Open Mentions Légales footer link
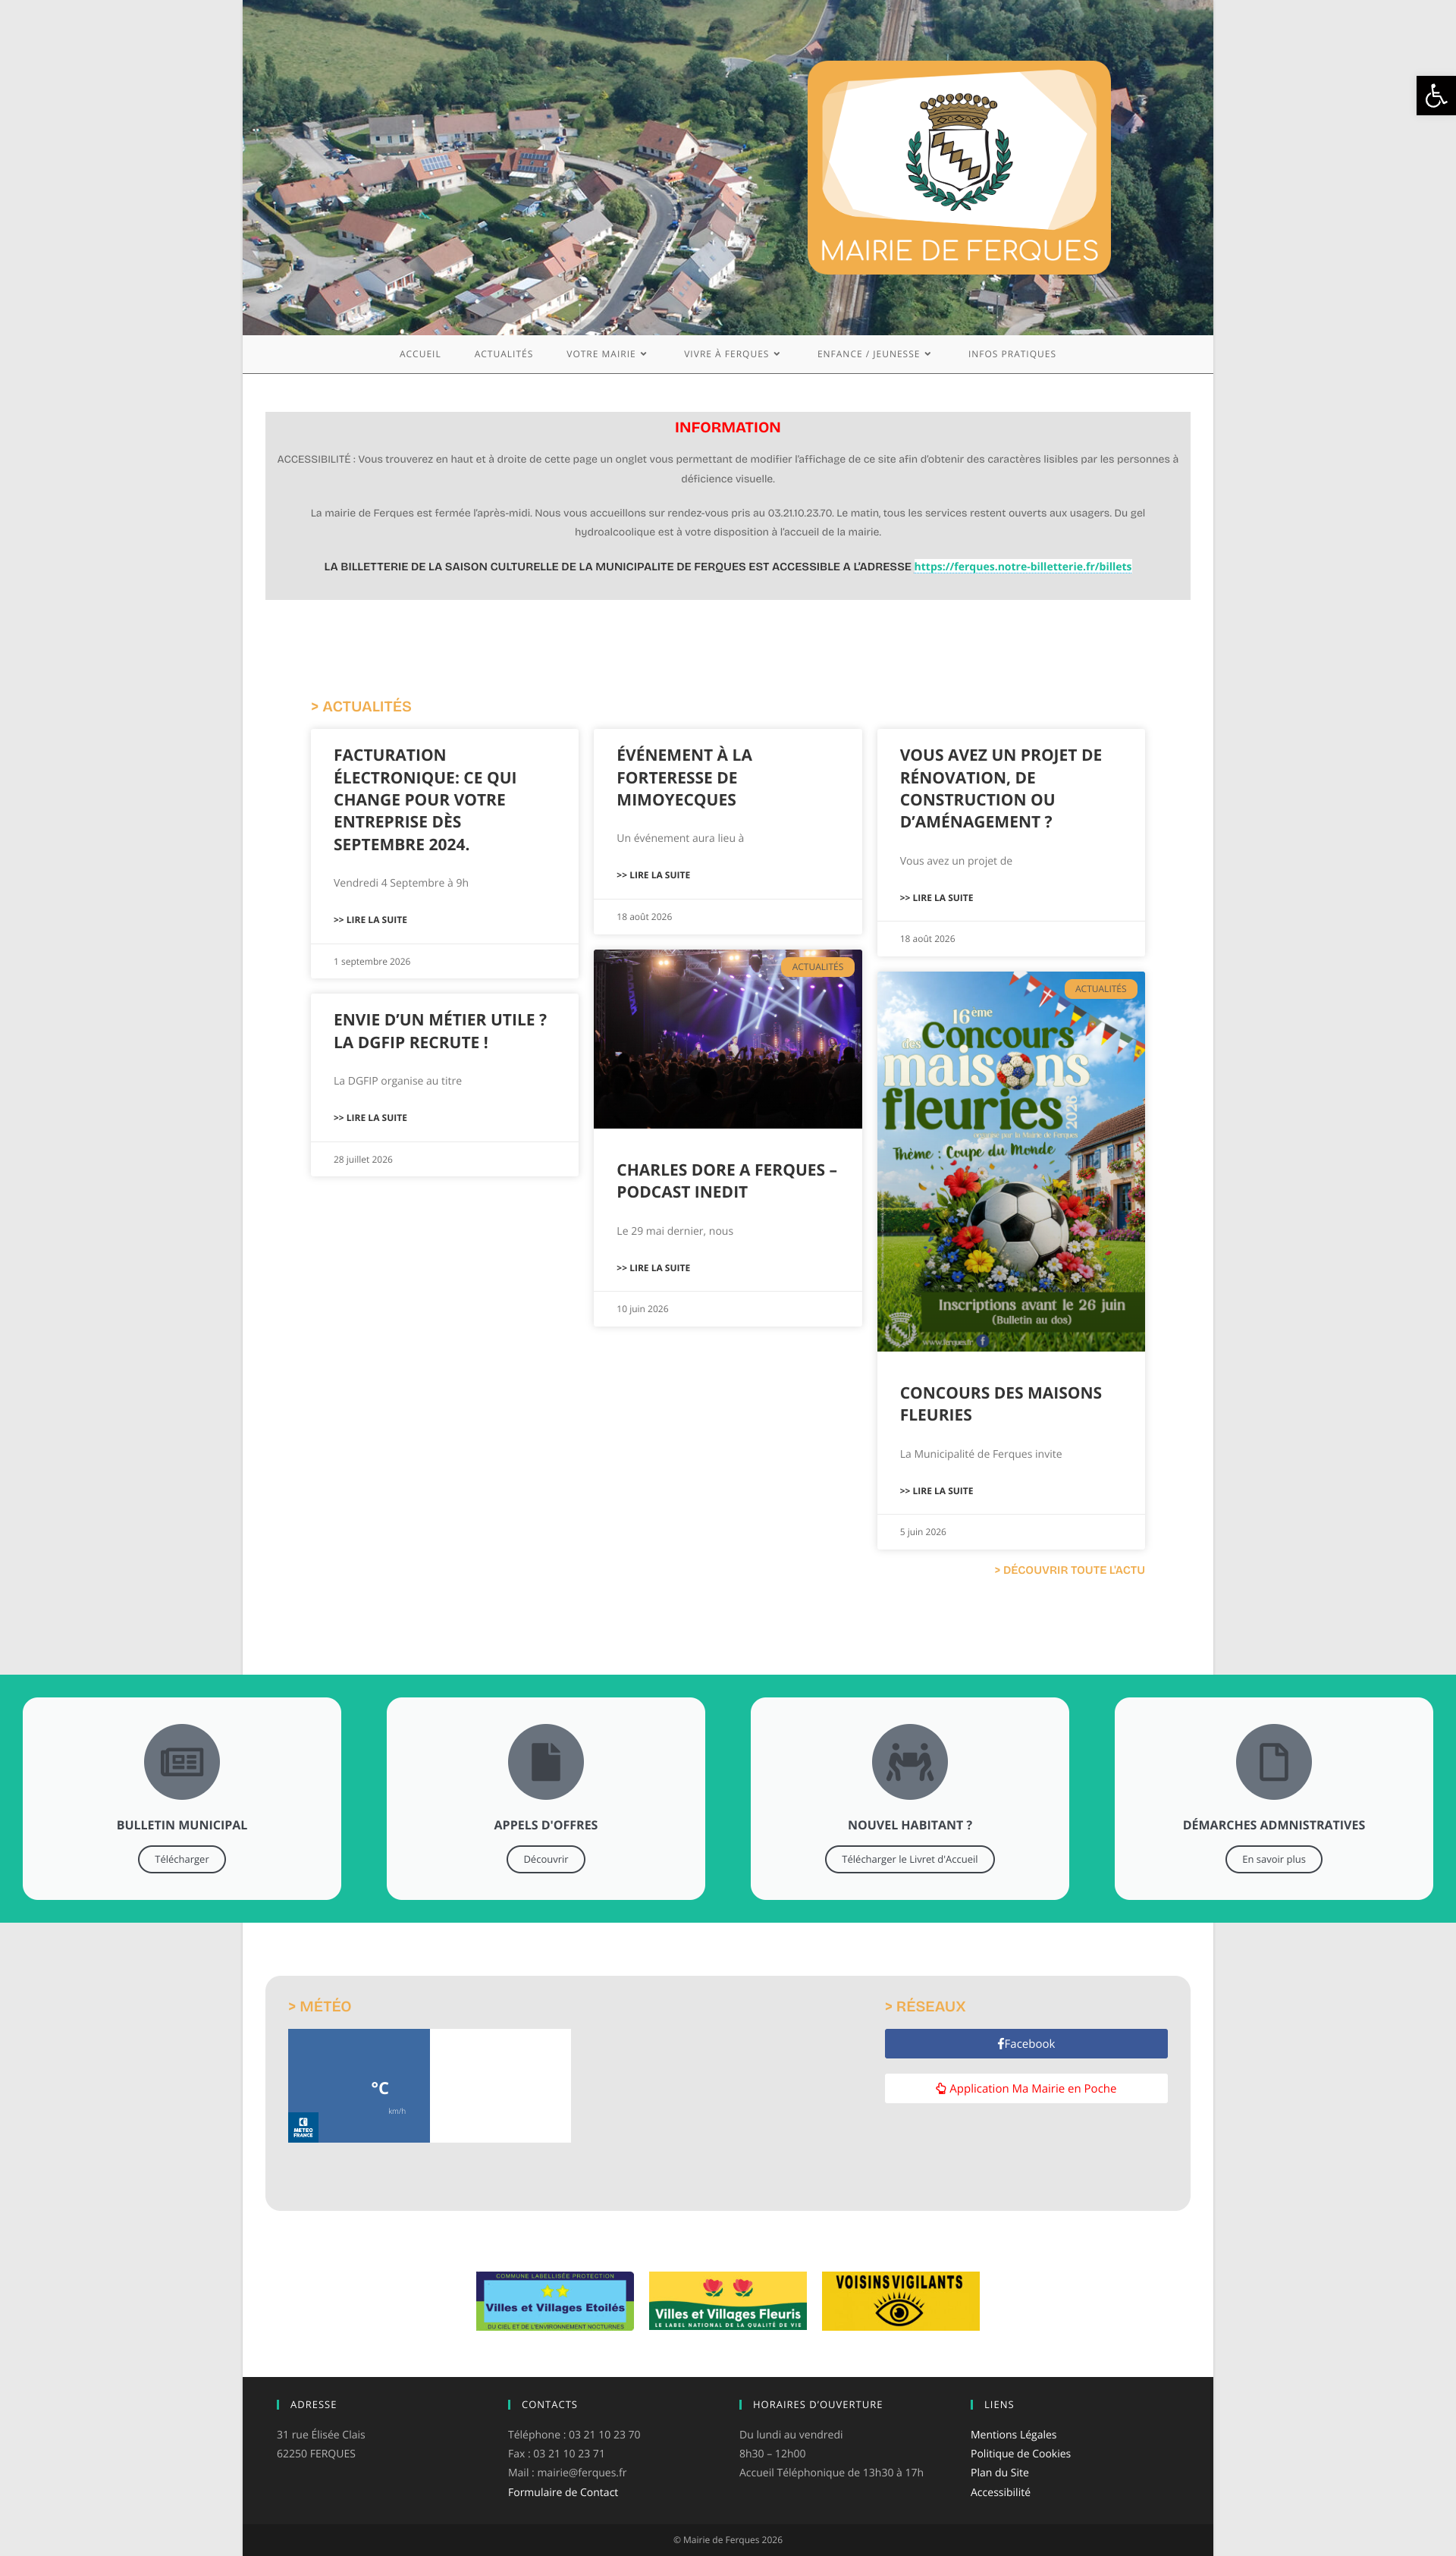Image resolution: width=1456 pixels, height=2556 pixels. [1013, 2435]
